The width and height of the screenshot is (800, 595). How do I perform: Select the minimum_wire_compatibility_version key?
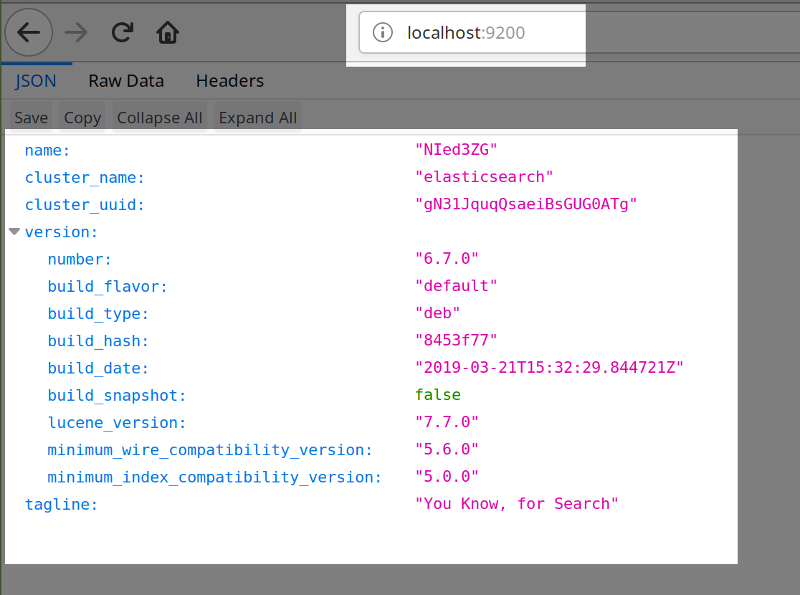click(x=210, y=450)
